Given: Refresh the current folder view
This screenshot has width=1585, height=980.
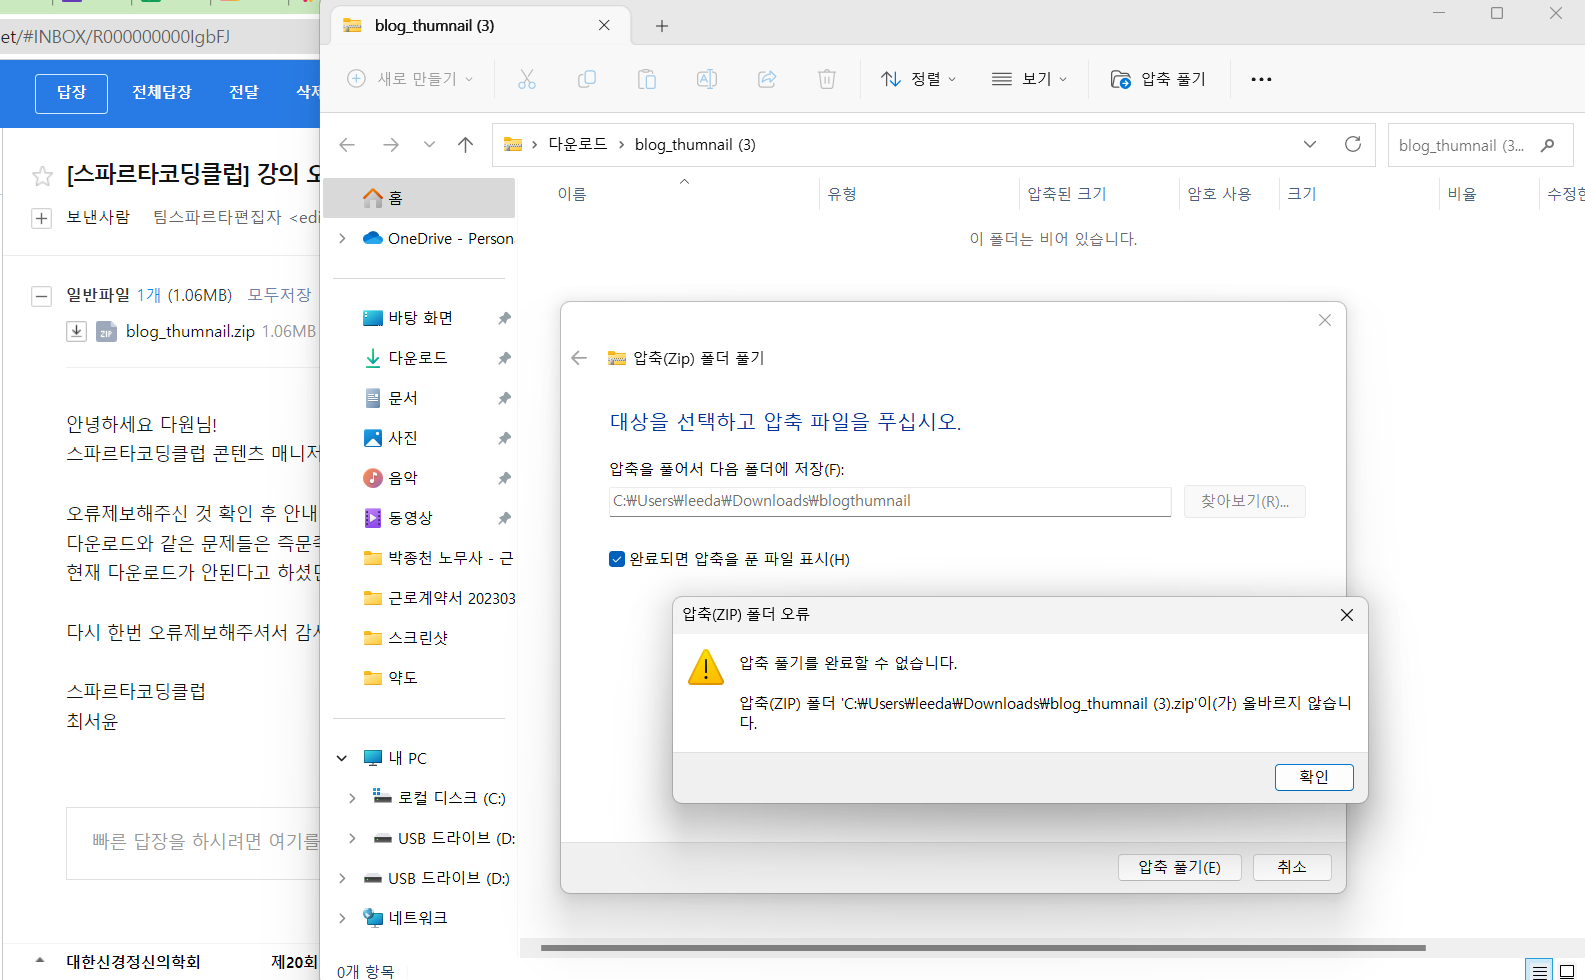Looking at the screenshot, I should 1353,144.
